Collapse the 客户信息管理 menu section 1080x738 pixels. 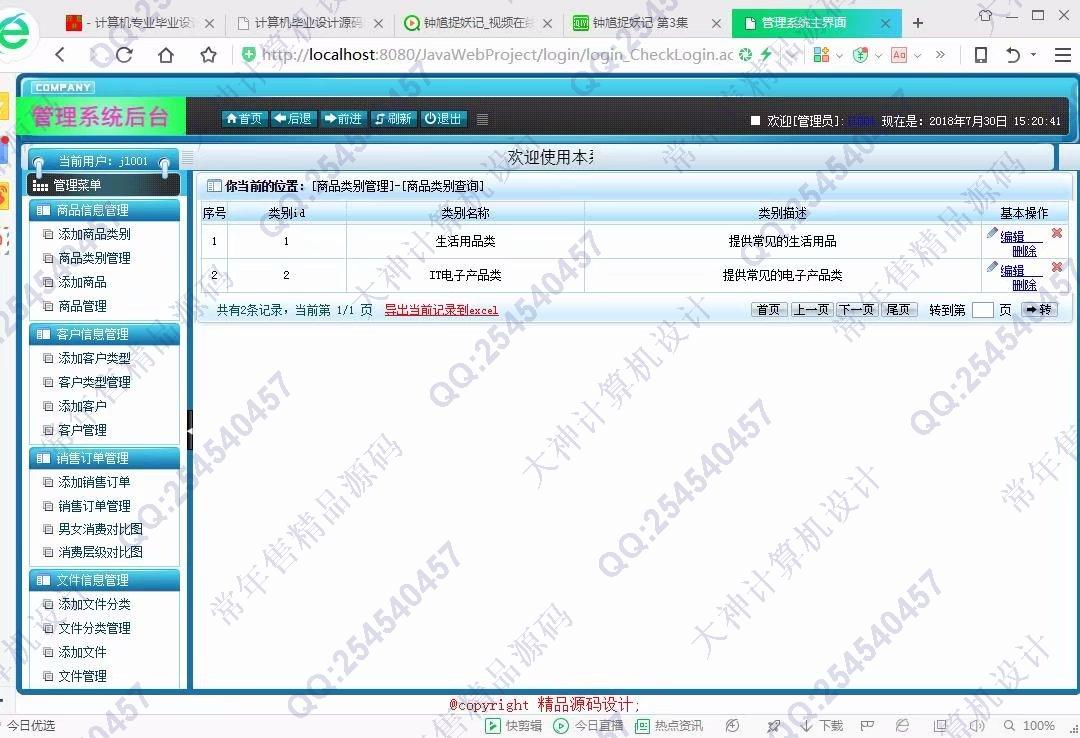[x=104, y=334]
